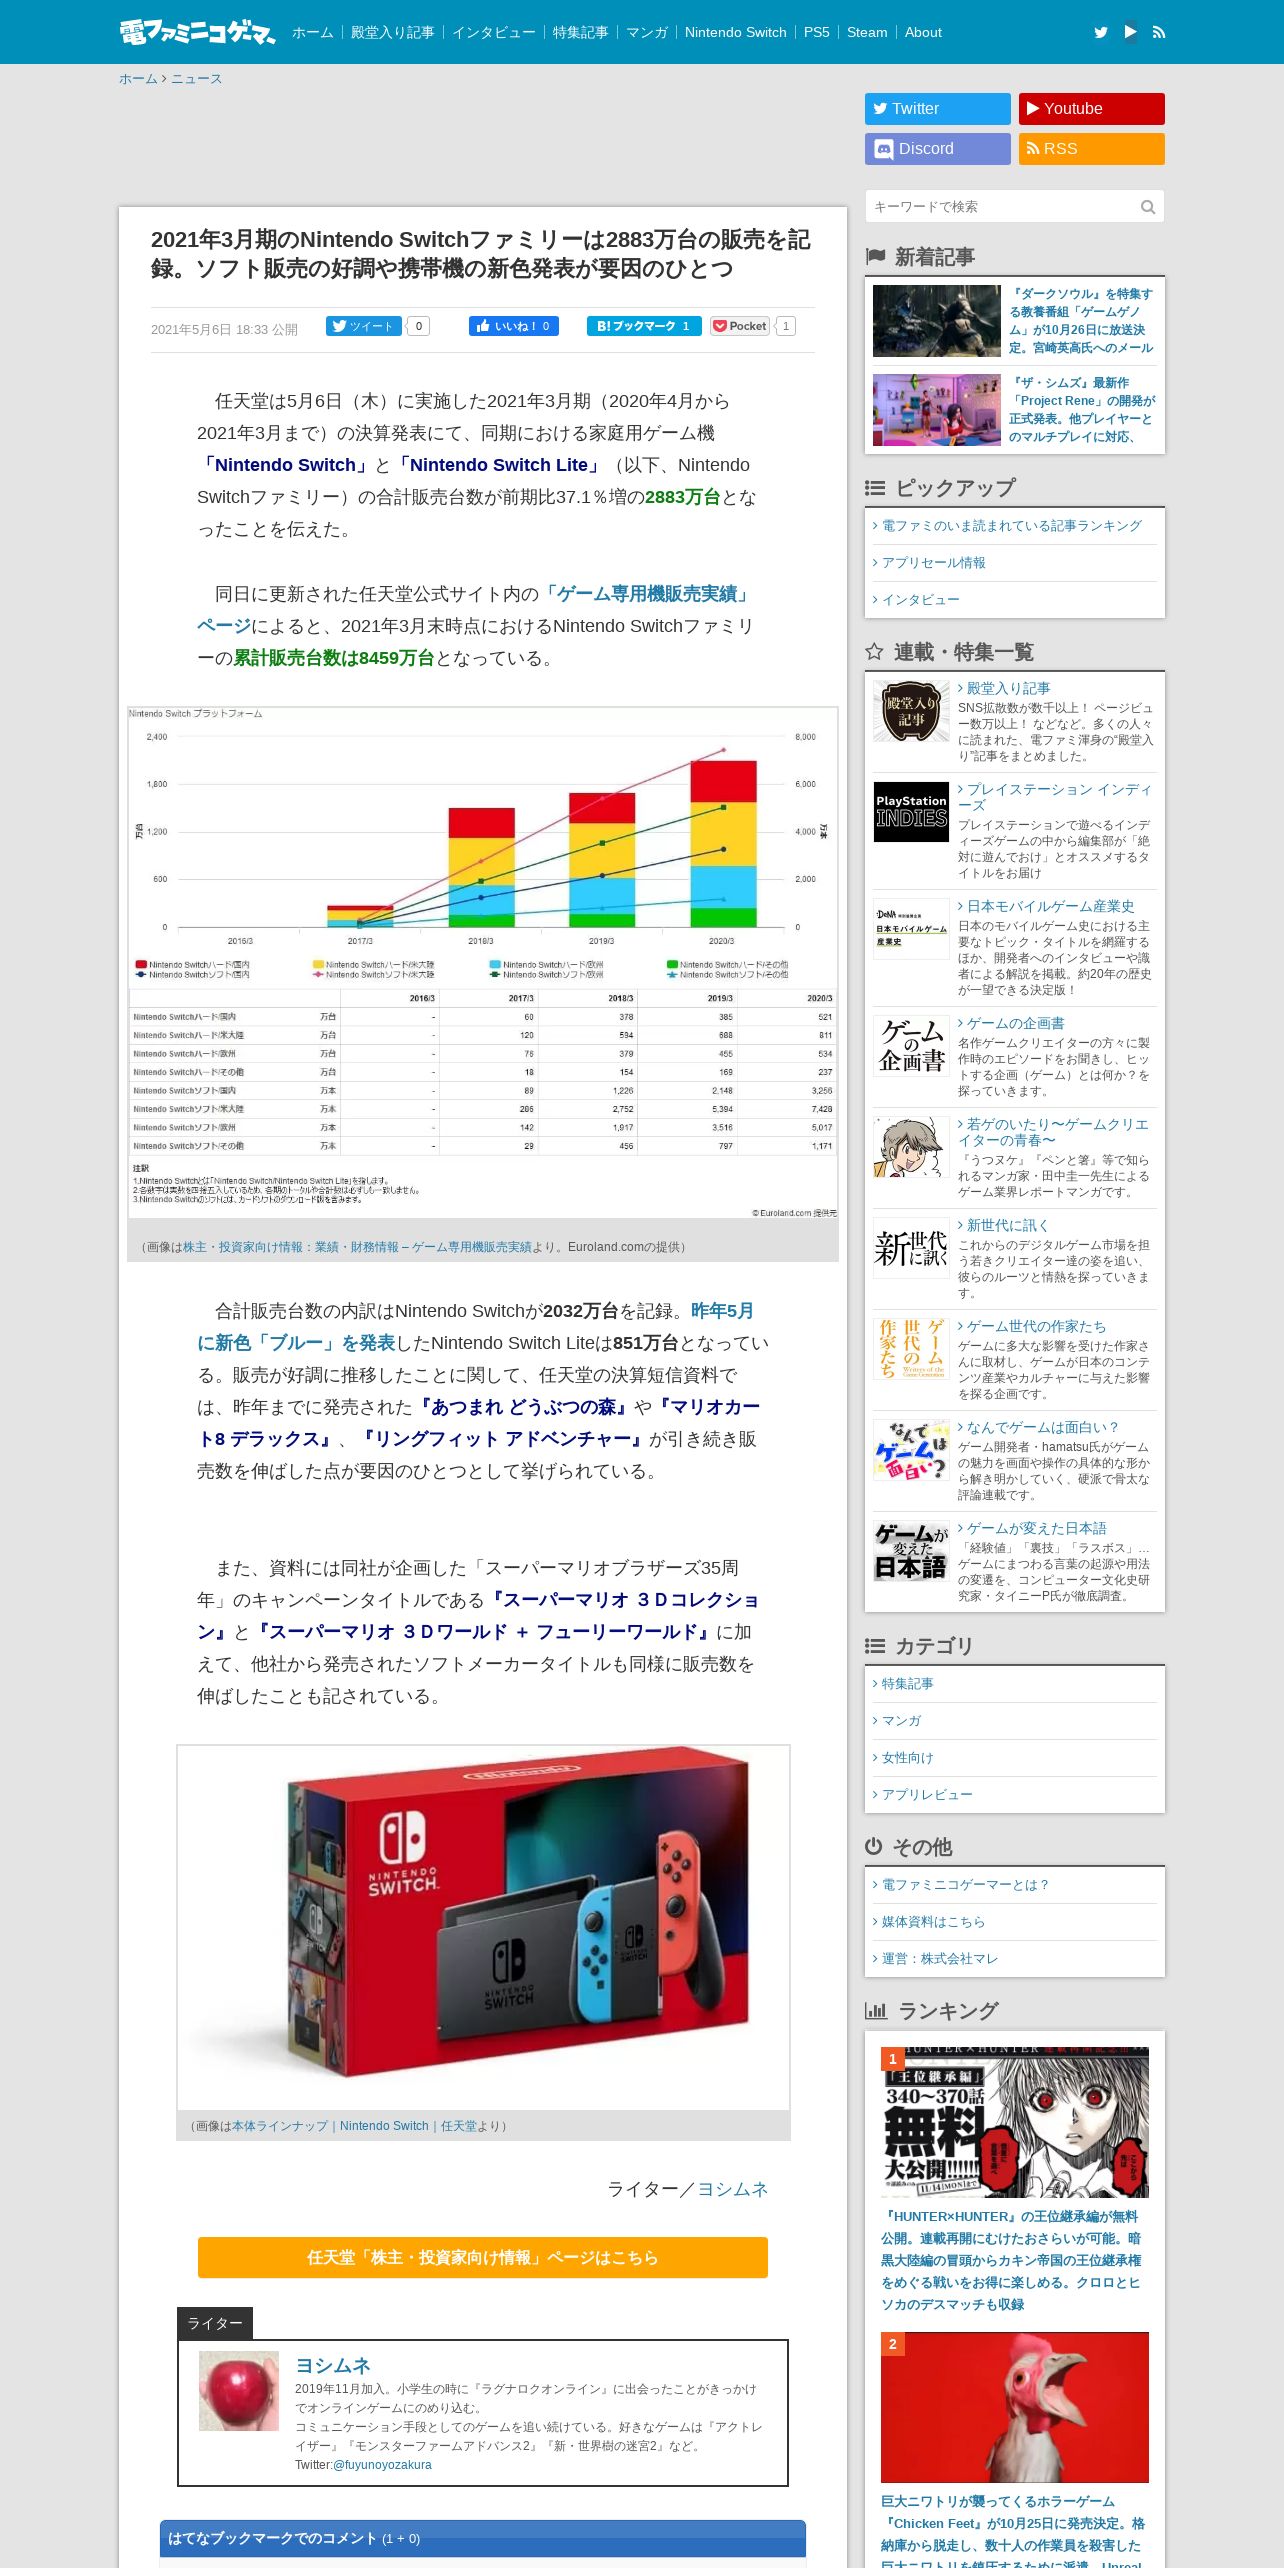Open the アプリセール情報 link
The width and height of the screenshot is (1284, 2568).
(933, 563)
